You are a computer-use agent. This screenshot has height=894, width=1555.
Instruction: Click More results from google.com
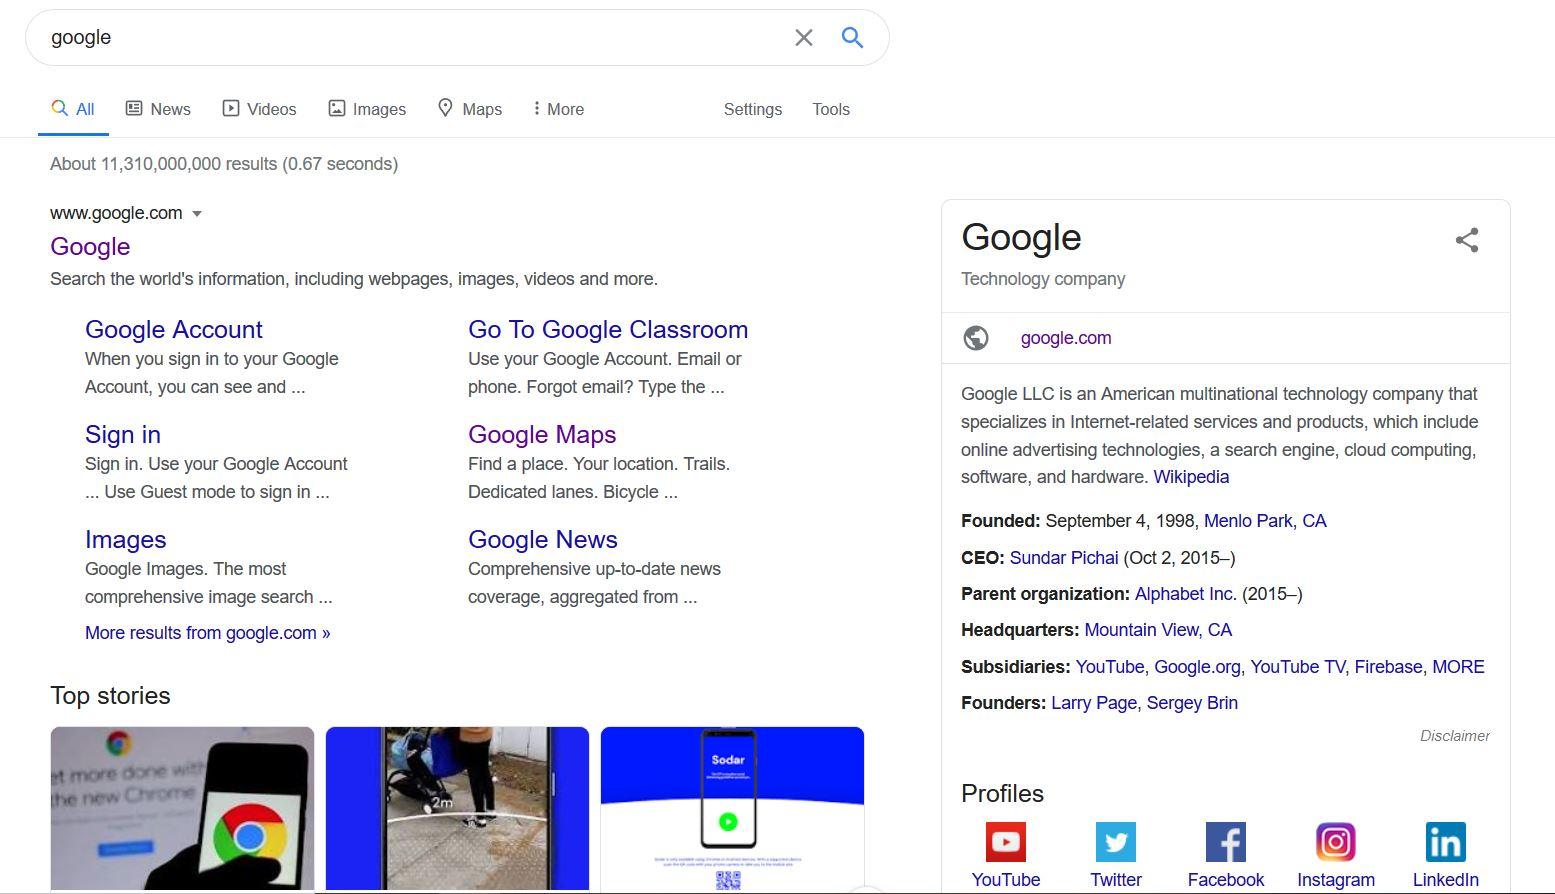[208, 633]
